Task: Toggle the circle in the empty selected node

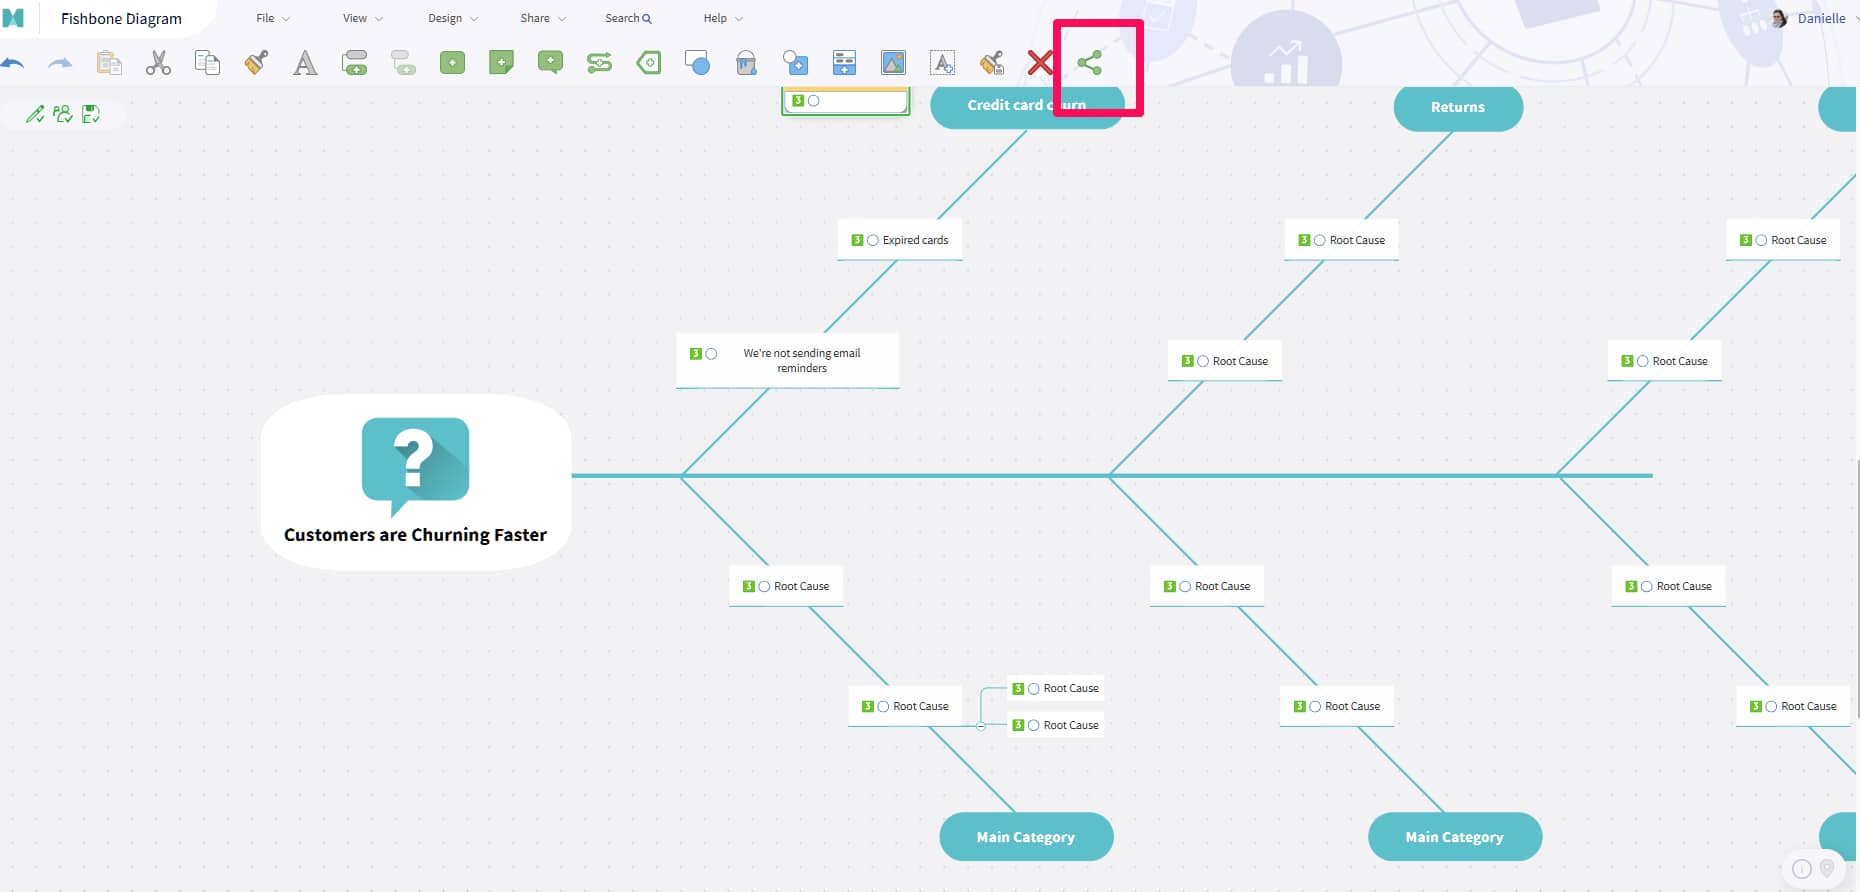Action: [x=814, y=101]
